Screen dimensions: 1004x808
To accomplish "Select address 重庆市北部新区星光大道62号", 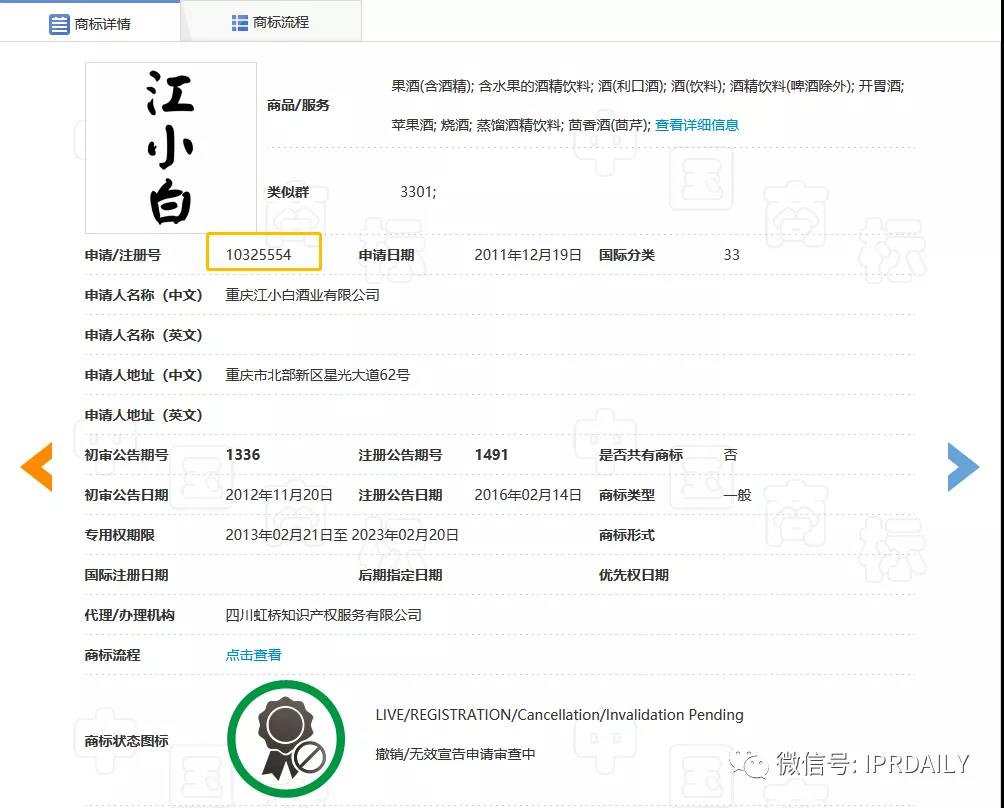I will tap(318, 375).
